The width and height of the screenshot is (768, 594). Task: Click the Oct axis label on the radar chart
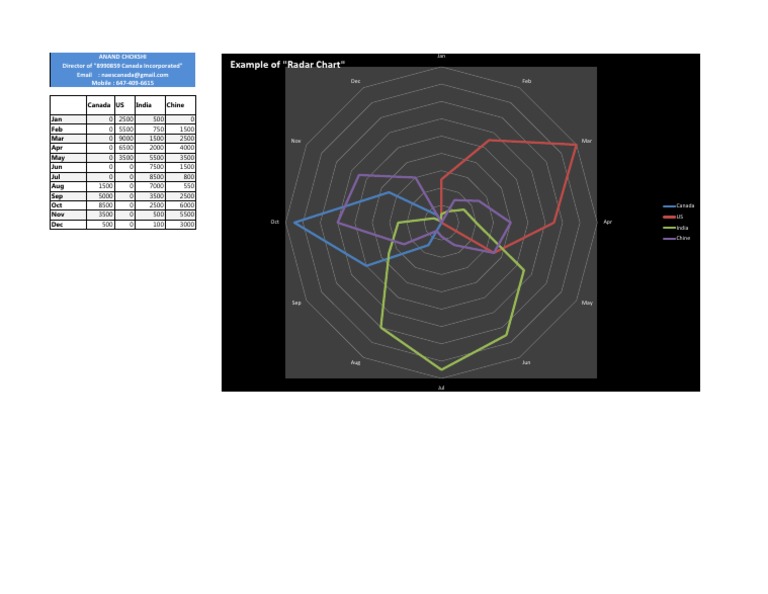pyautogui.click(x=275, y=222)
